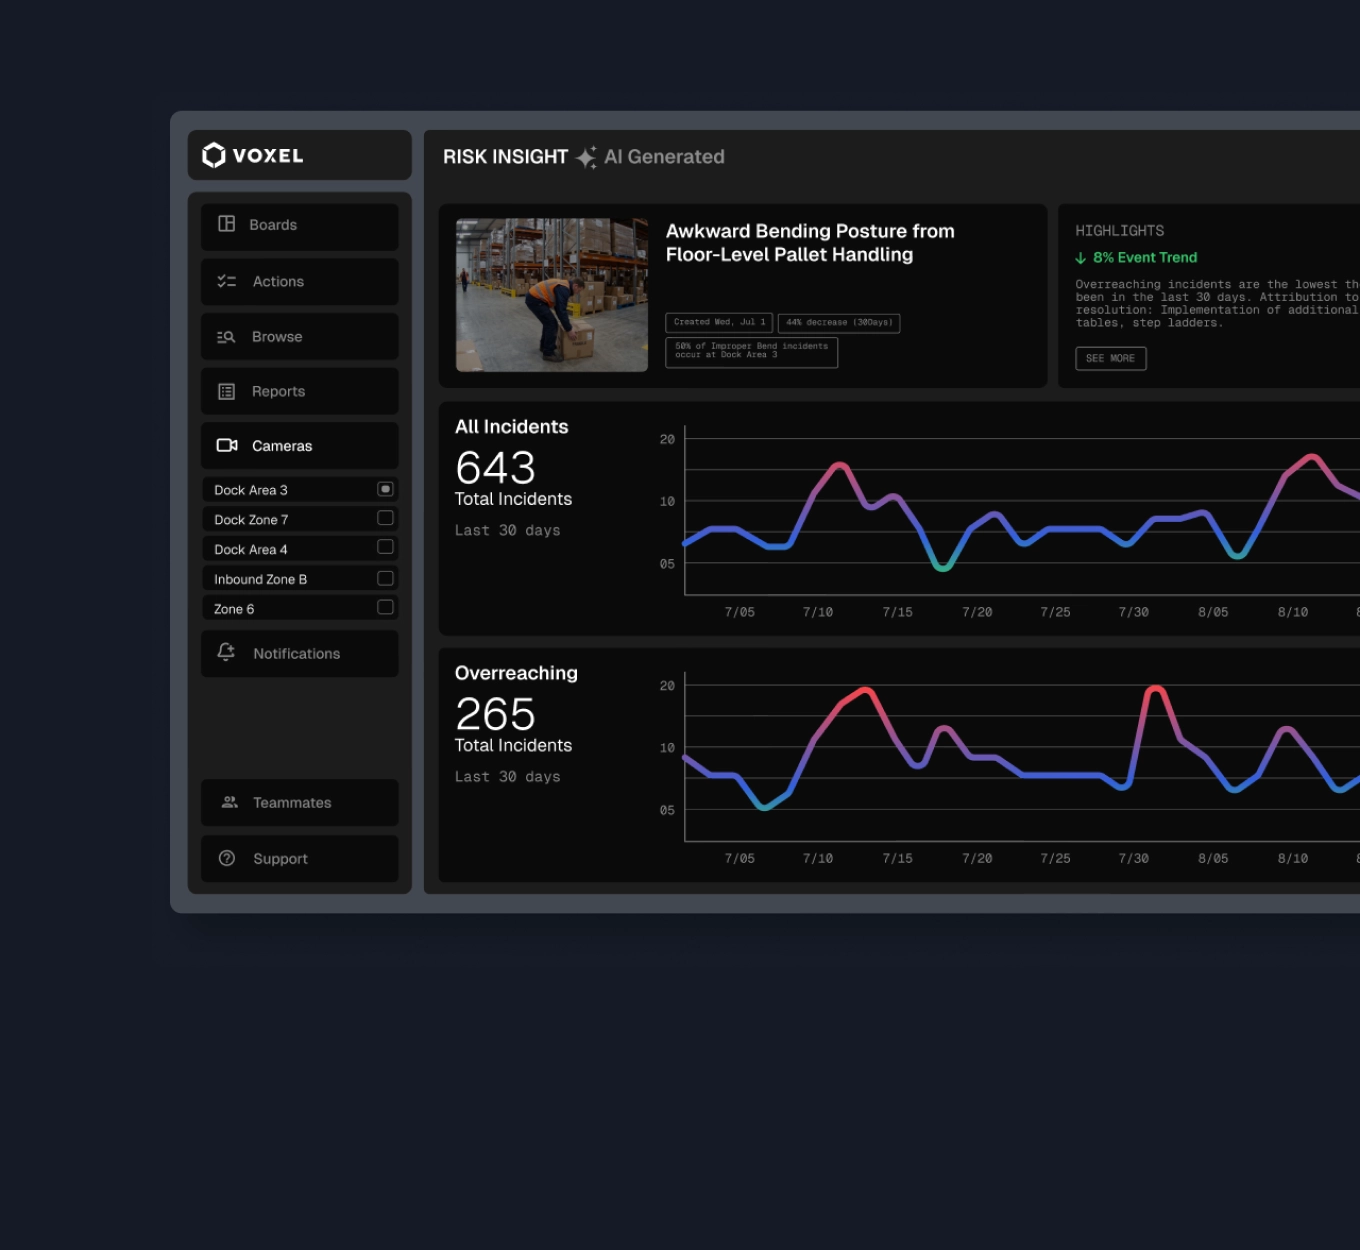
Task: Click the 7/20 label on All Incidents chart
Action: 977,612
